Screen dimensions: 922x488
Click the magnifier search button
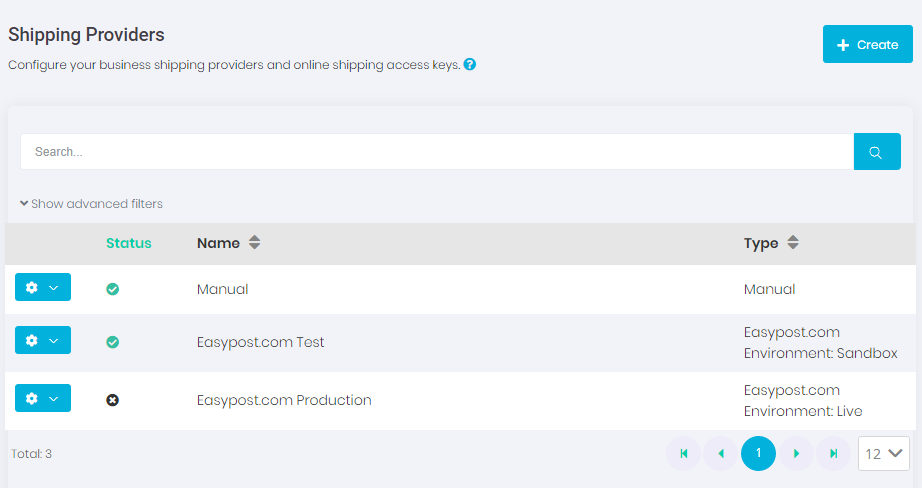click(876, 152)
